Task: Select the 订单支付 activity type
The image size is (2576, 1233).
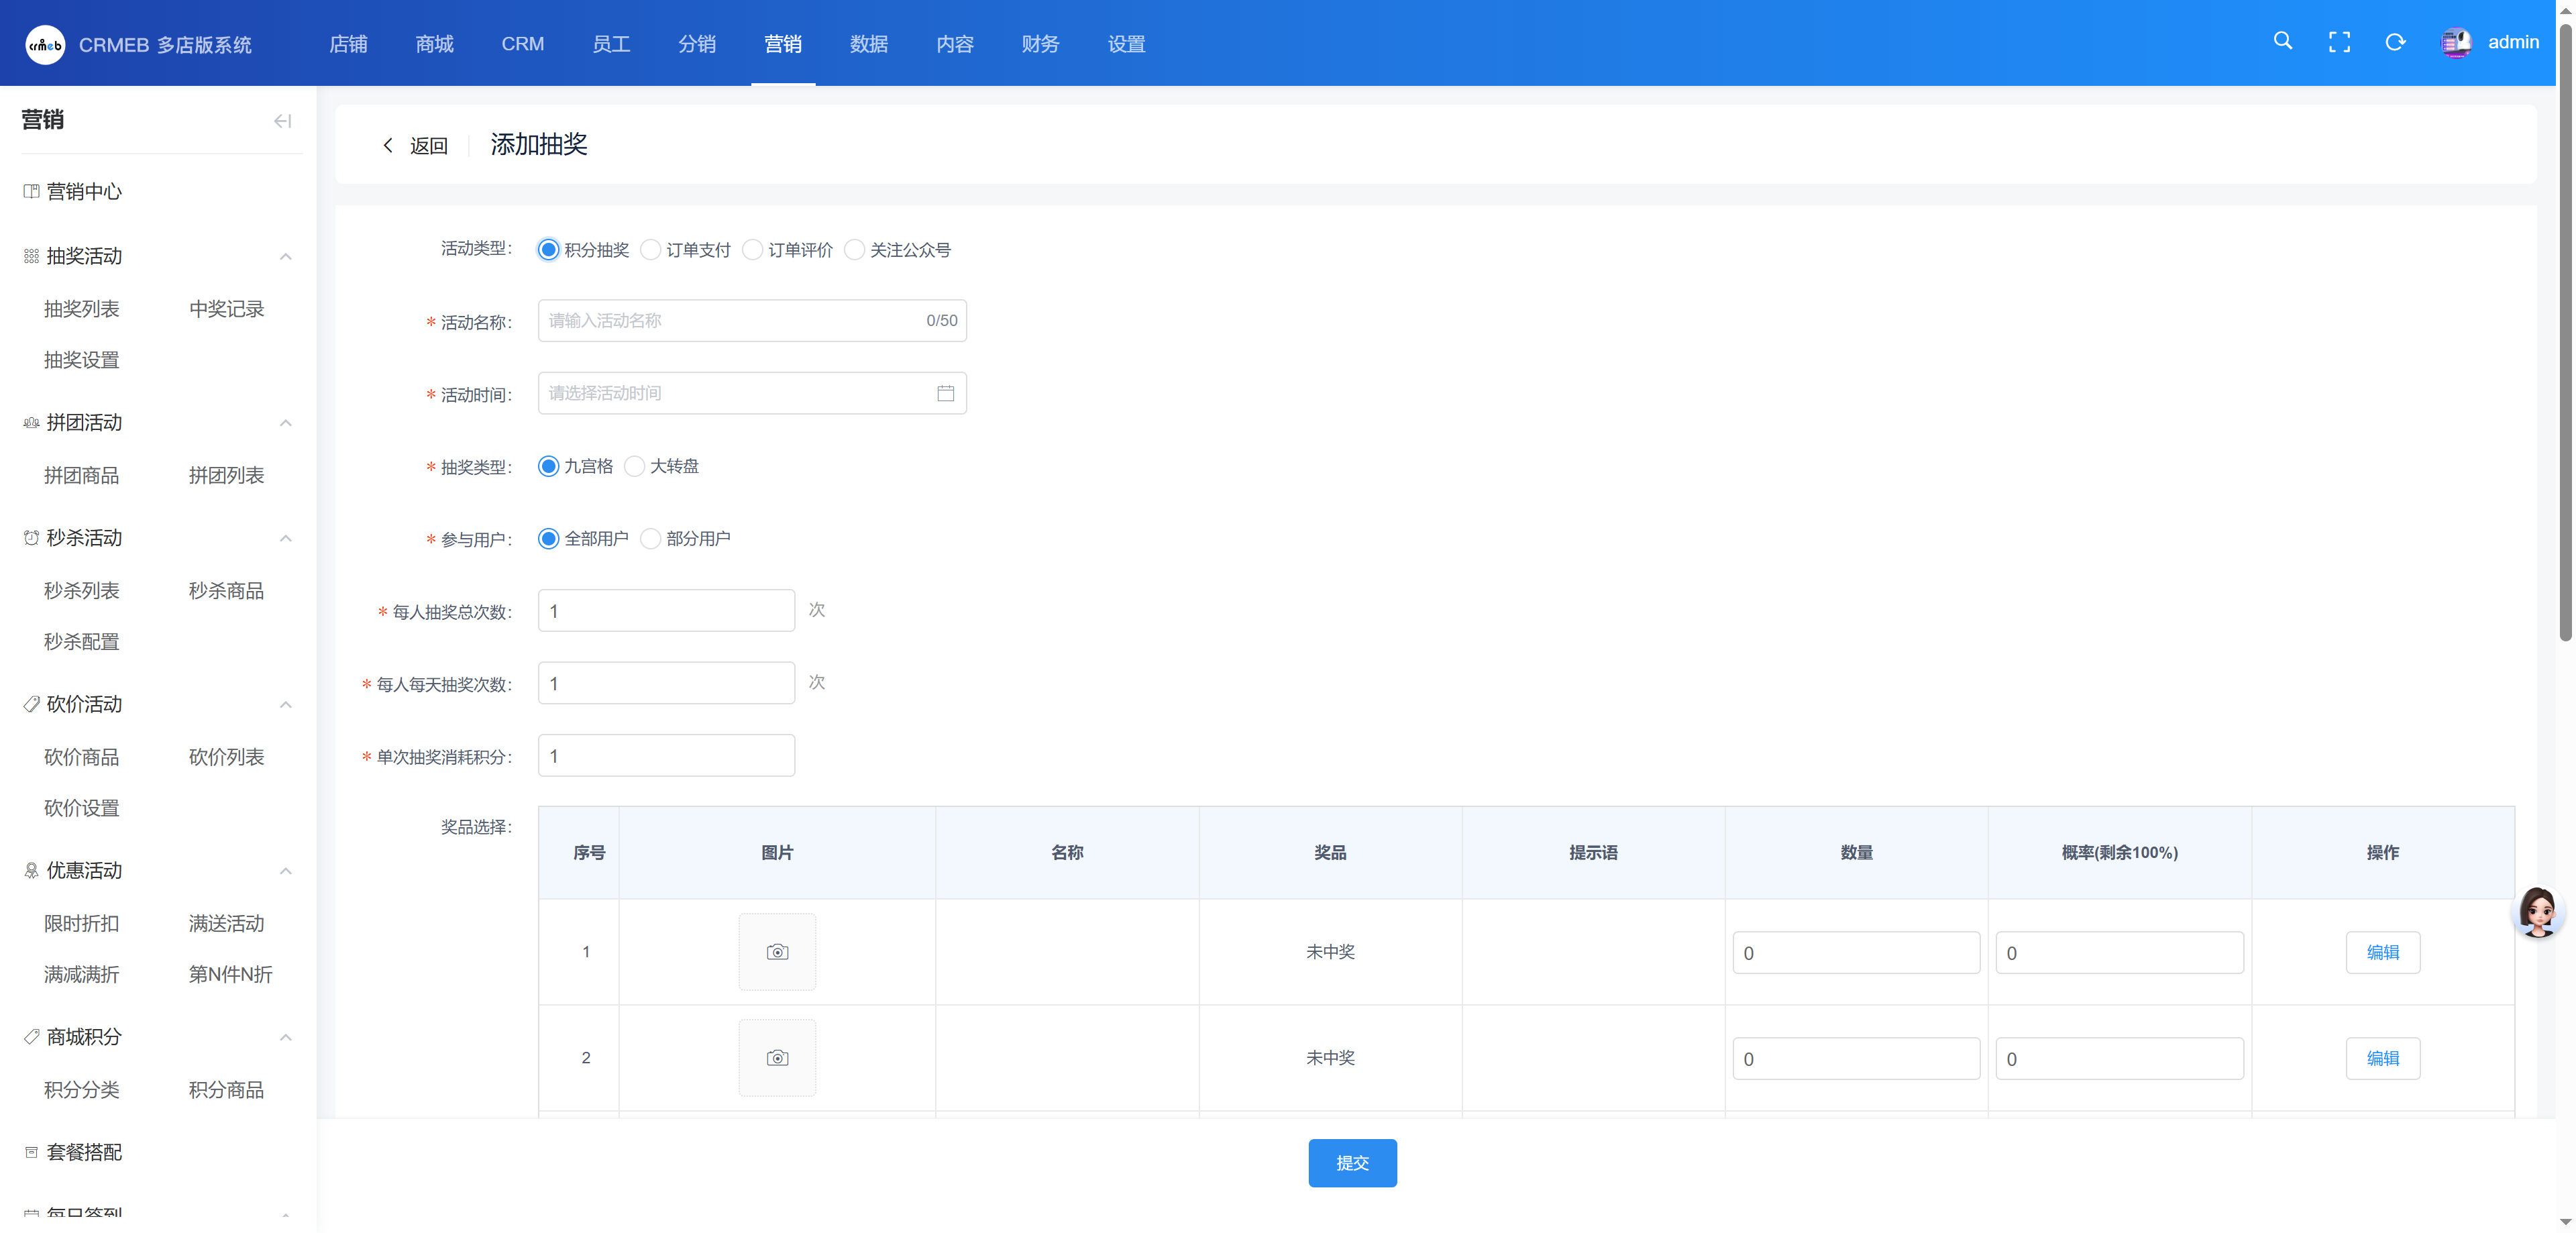Action: pos(651,250)
